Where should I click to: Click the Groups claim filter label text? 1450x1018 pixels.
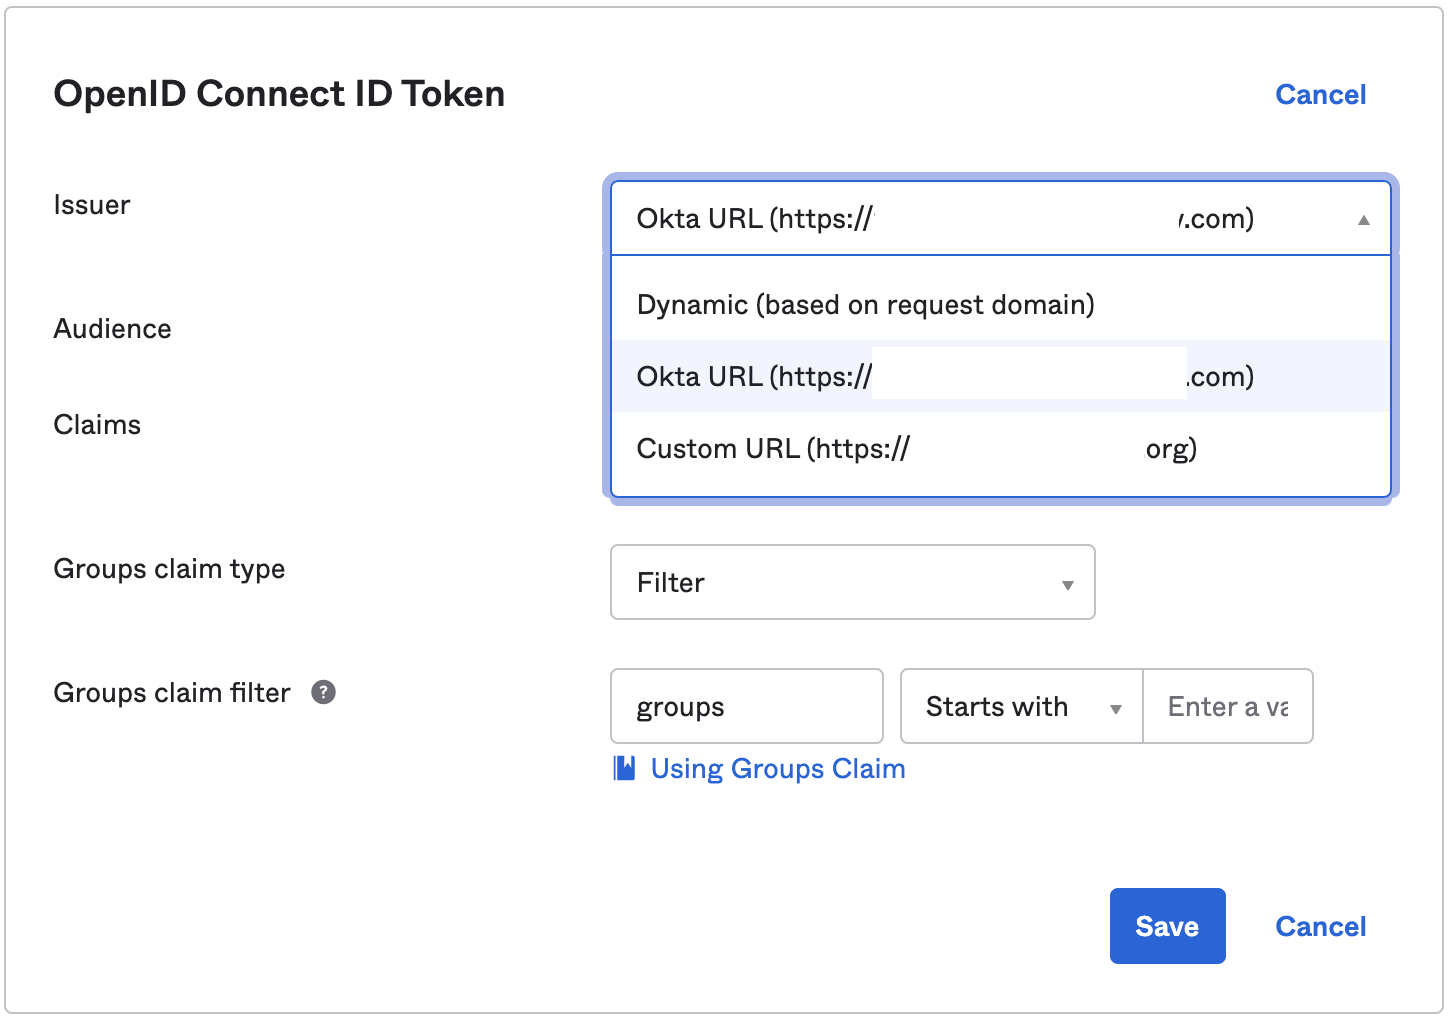[172, 693]
